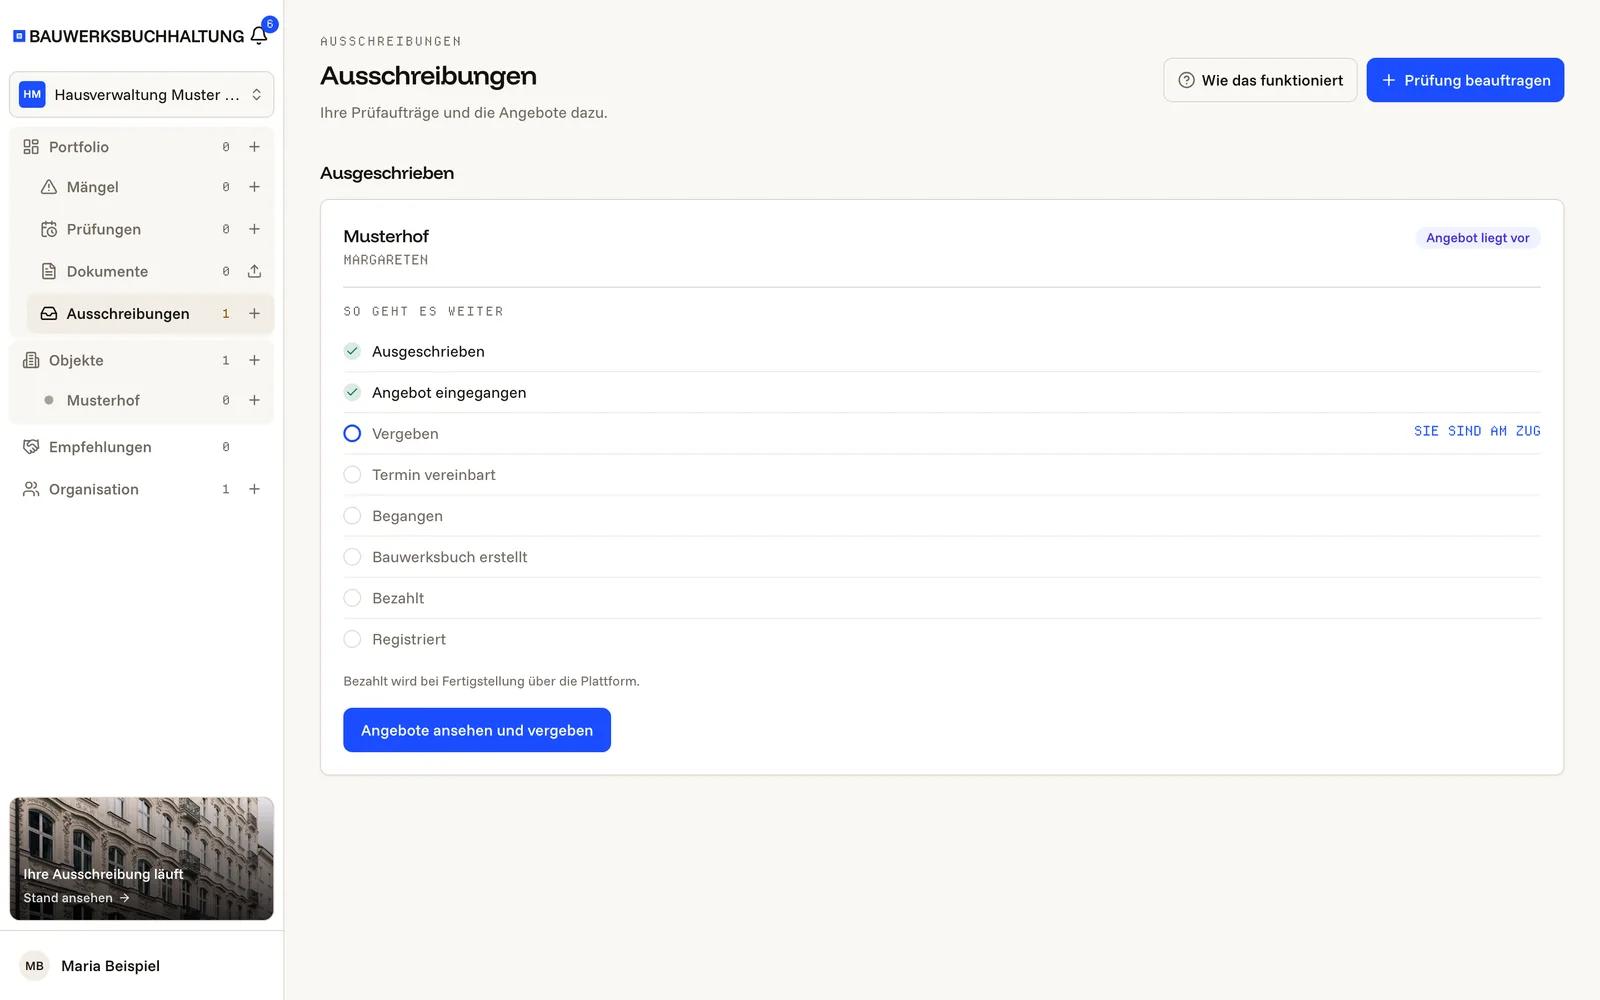Click the MARGARETEN district label
1600x1000 pixels.
click(x=386, y=260)
